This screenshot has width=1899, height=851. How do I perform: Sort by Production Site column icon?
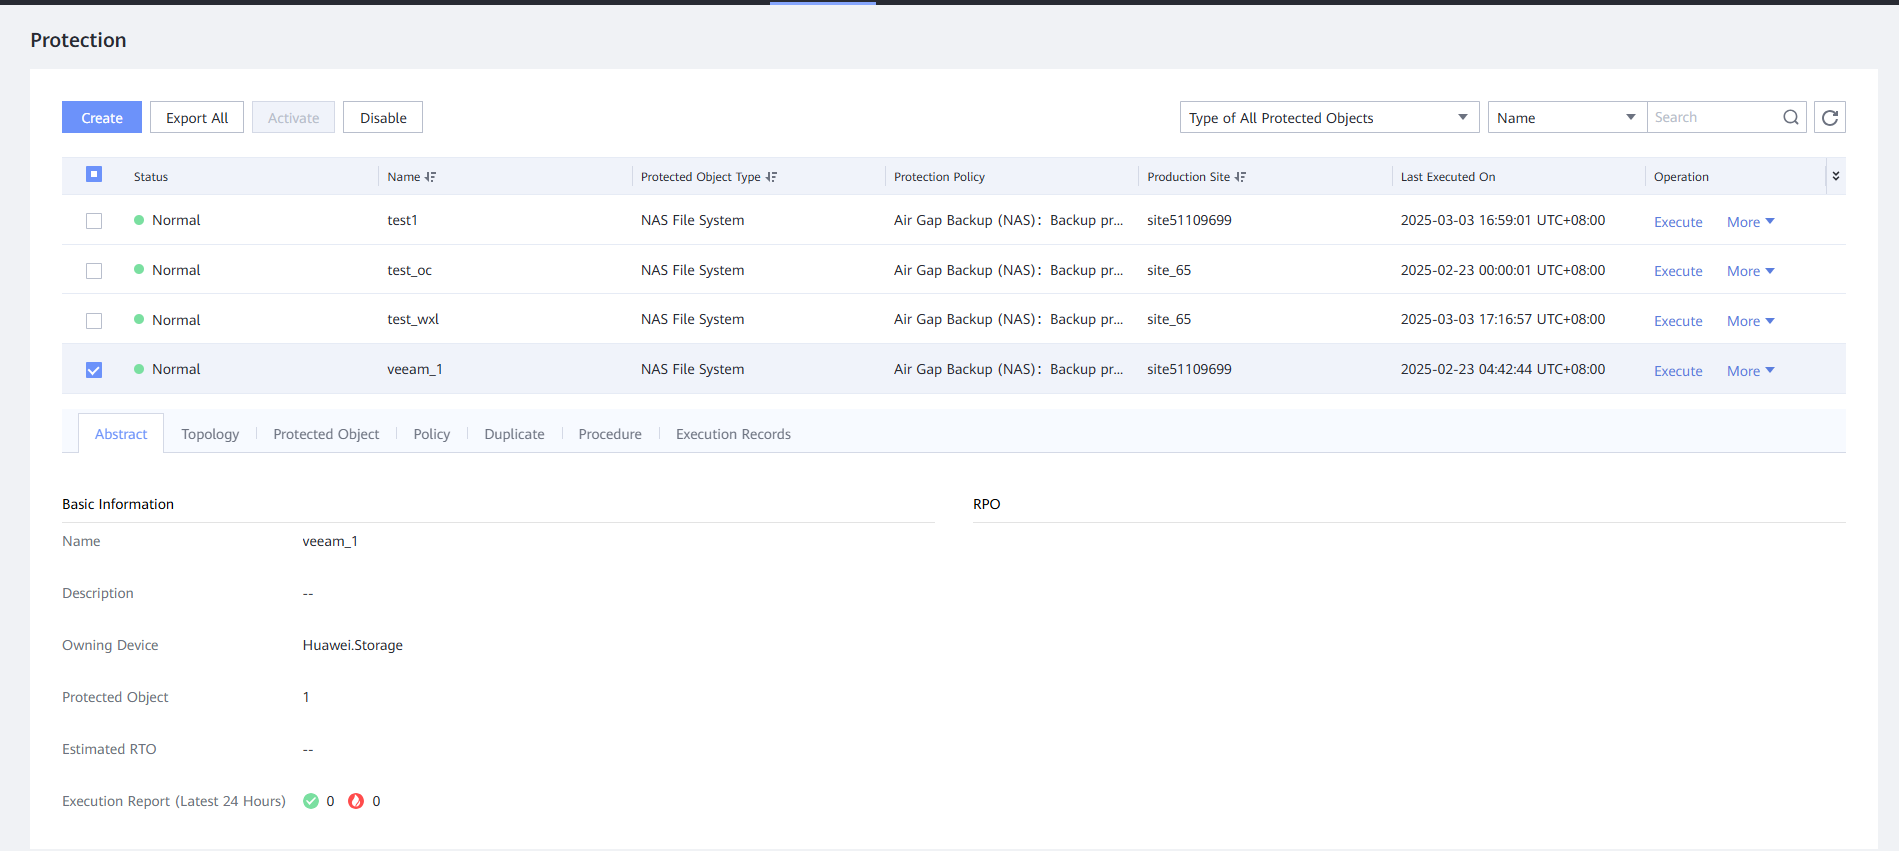[1240, 177]
